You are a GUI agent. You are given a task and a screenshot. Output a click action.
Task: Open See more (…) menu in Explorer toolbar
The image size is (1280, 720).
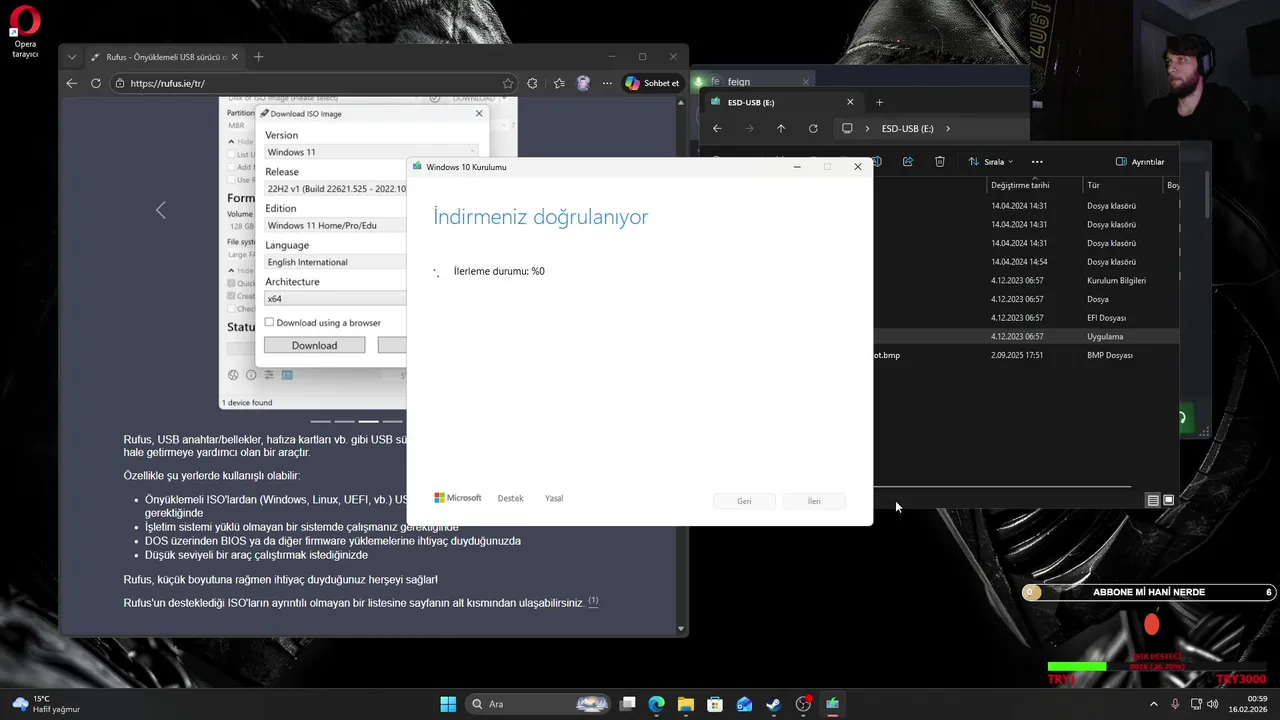1037,161
